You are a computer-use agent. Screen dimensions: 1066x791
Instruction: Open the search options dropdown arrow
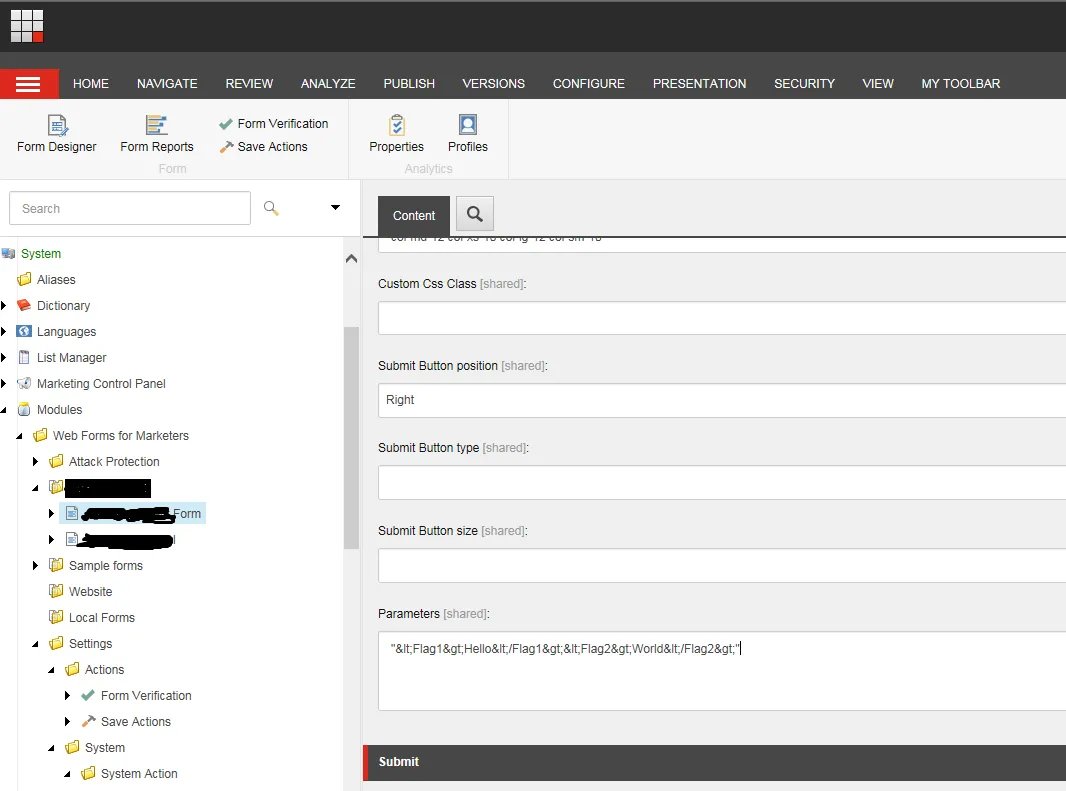point(335,207)
